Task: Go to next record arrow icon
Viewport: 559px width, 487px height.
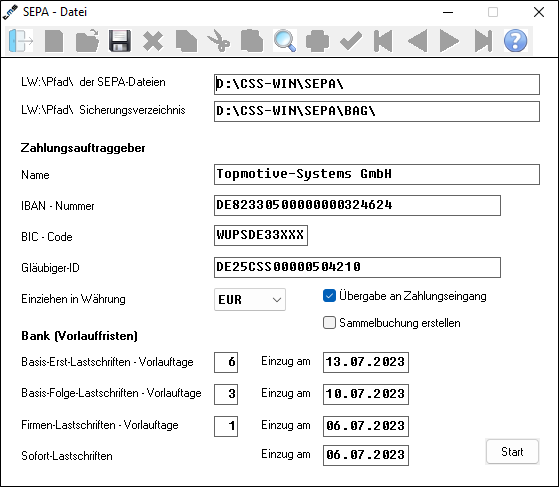Action: (449, 41)
